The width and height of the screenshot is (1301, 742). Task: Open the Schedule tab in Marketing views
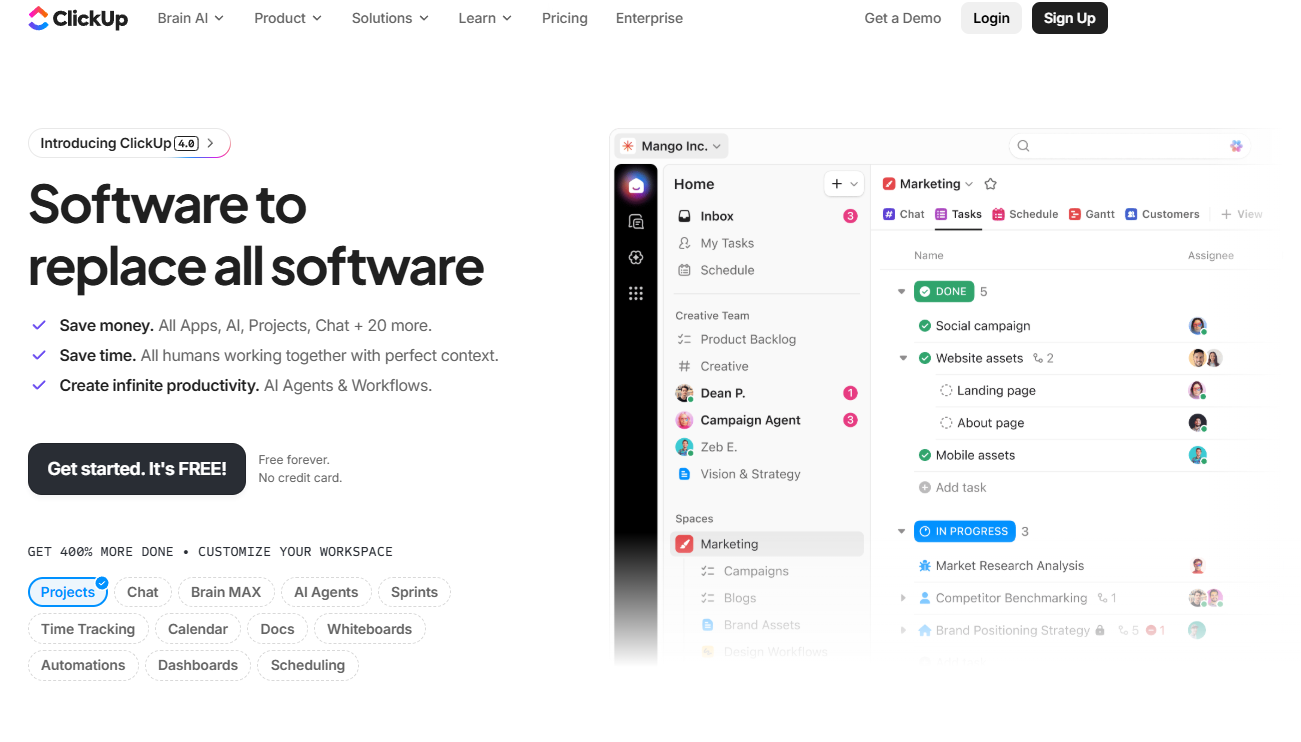click(x=1025, y=214)
